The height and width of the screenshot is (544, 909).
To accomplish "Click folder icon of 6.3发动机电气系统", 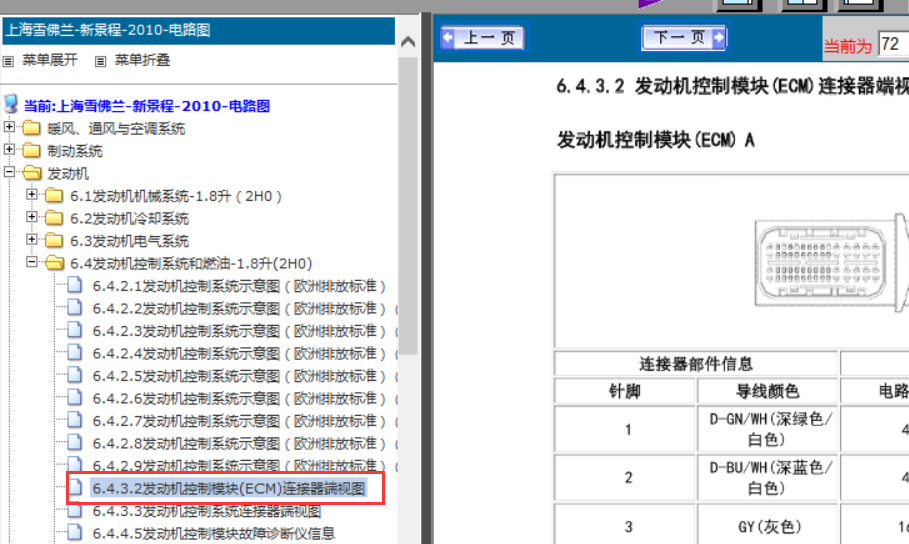I will [54, 241].
